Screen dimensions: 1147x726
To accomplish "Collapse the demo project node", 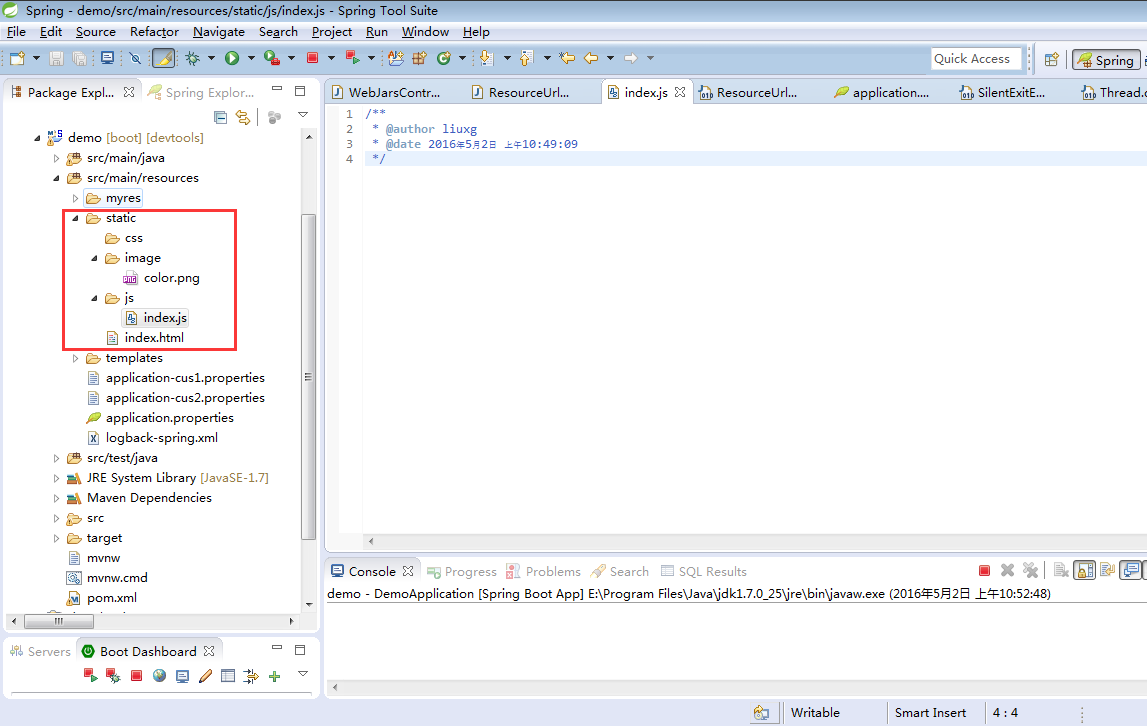I will pyautogui.click(x=37, y=138).
